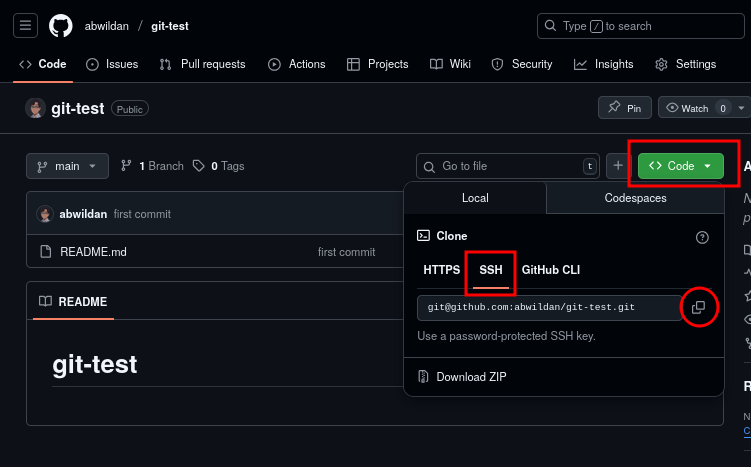Screen dimensions: 751x467
Task: Open the Pull requests tab
Action: point(203,64)
